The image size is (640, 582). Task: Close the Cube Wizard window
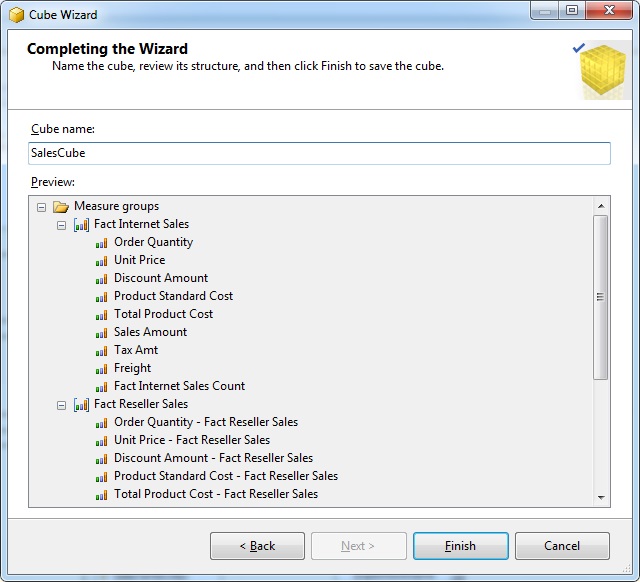pyautogui.click(x=609, y=11)
